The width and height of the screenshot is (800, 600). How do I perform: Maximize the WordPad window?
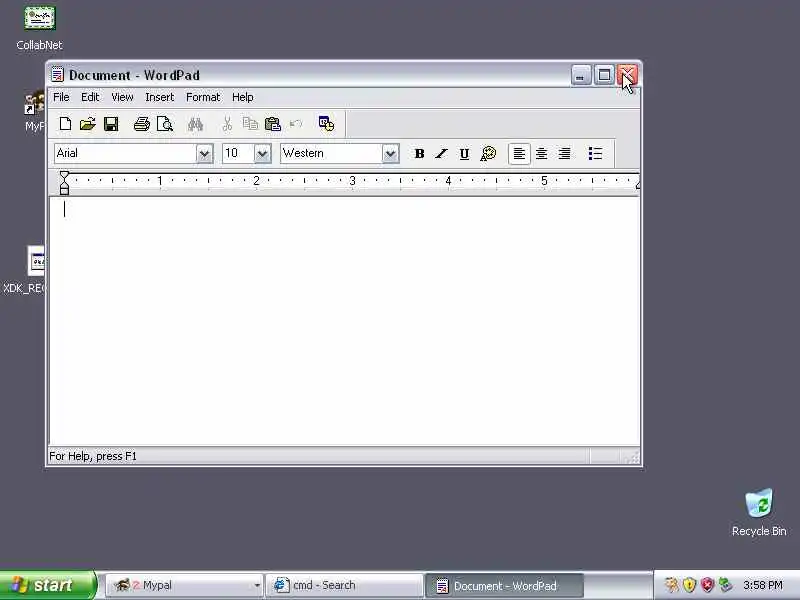coord(604,76)
